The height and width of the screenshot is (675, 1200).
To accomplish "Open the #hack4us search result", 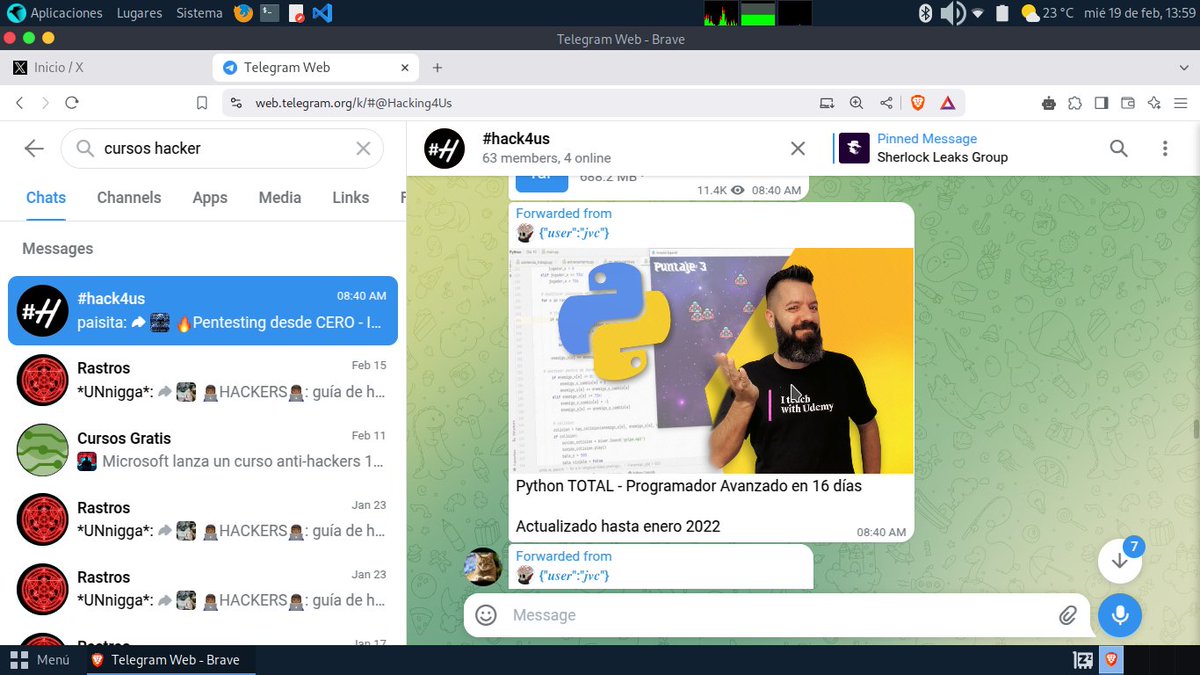I will pos(203,310).
